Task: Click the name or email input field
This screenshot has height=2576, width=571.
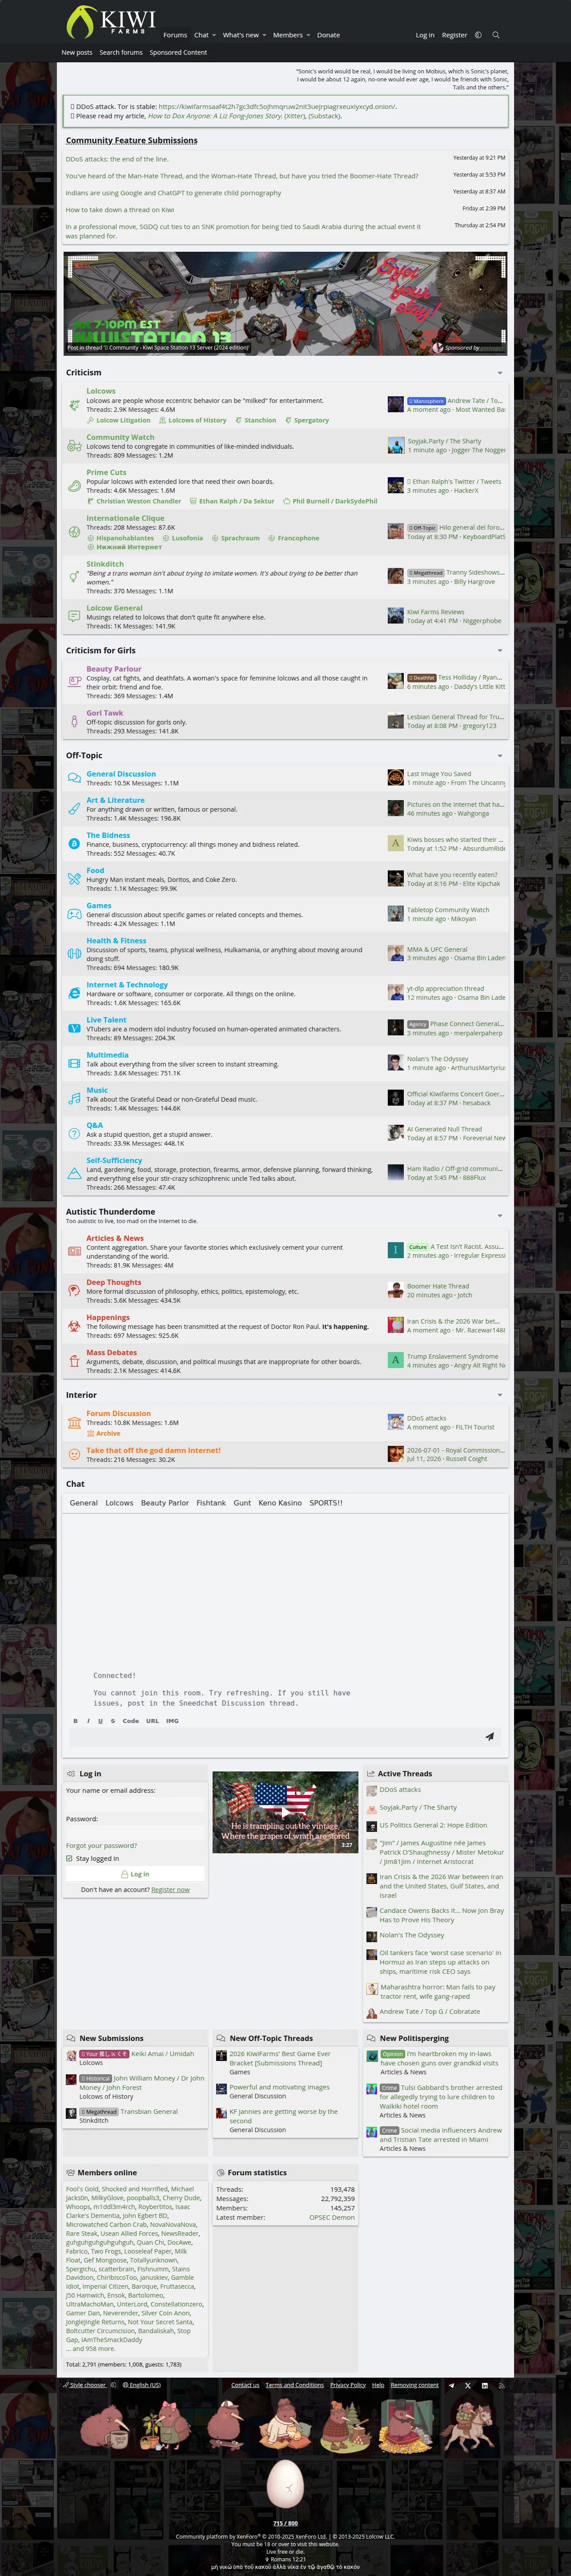Action: coord(135,1805)
